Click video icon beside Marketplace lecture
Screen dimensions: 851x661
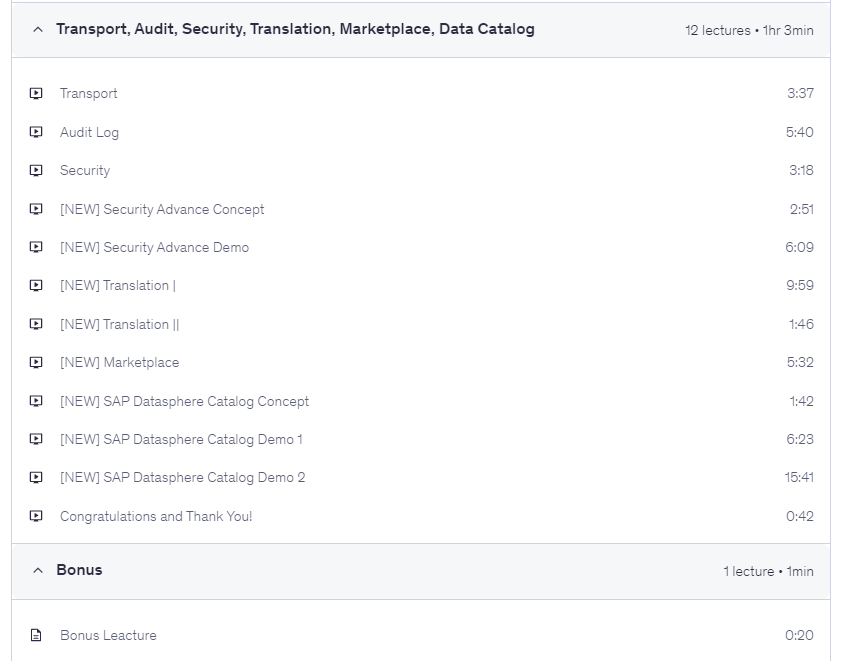(37, 363)
